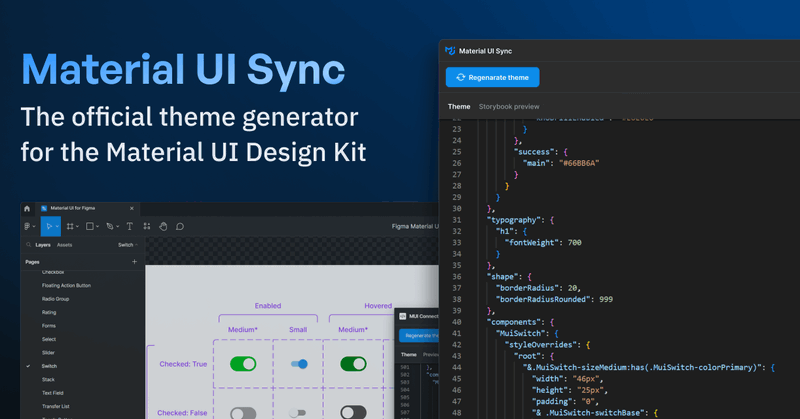Image resolution: width=800 pixels, height=419 pixels.
Task: Open the Stack page
Action: [48, 380]
